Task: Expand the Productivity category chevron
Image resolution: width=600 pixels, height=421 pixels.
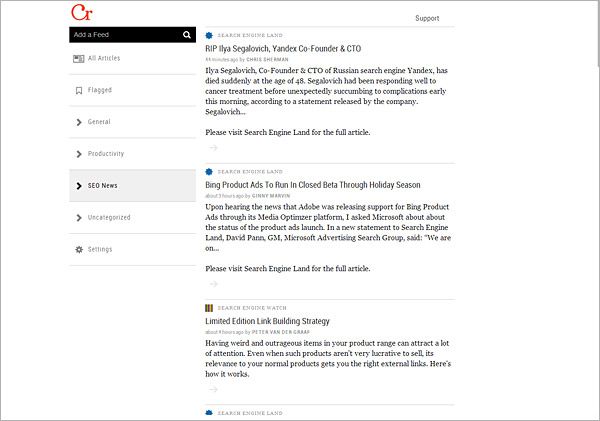Action: pyautogui.click(x=79, y=154)
